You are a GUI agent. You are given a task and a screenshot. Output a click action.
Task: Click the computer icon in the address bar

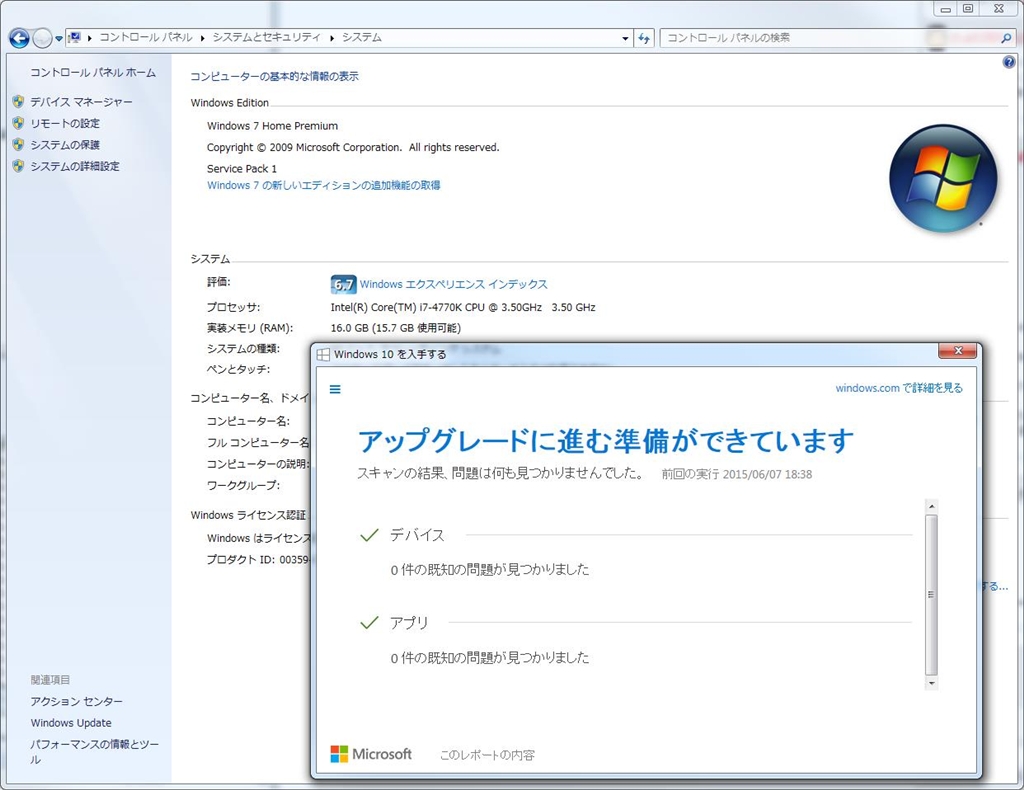[75, 38]
